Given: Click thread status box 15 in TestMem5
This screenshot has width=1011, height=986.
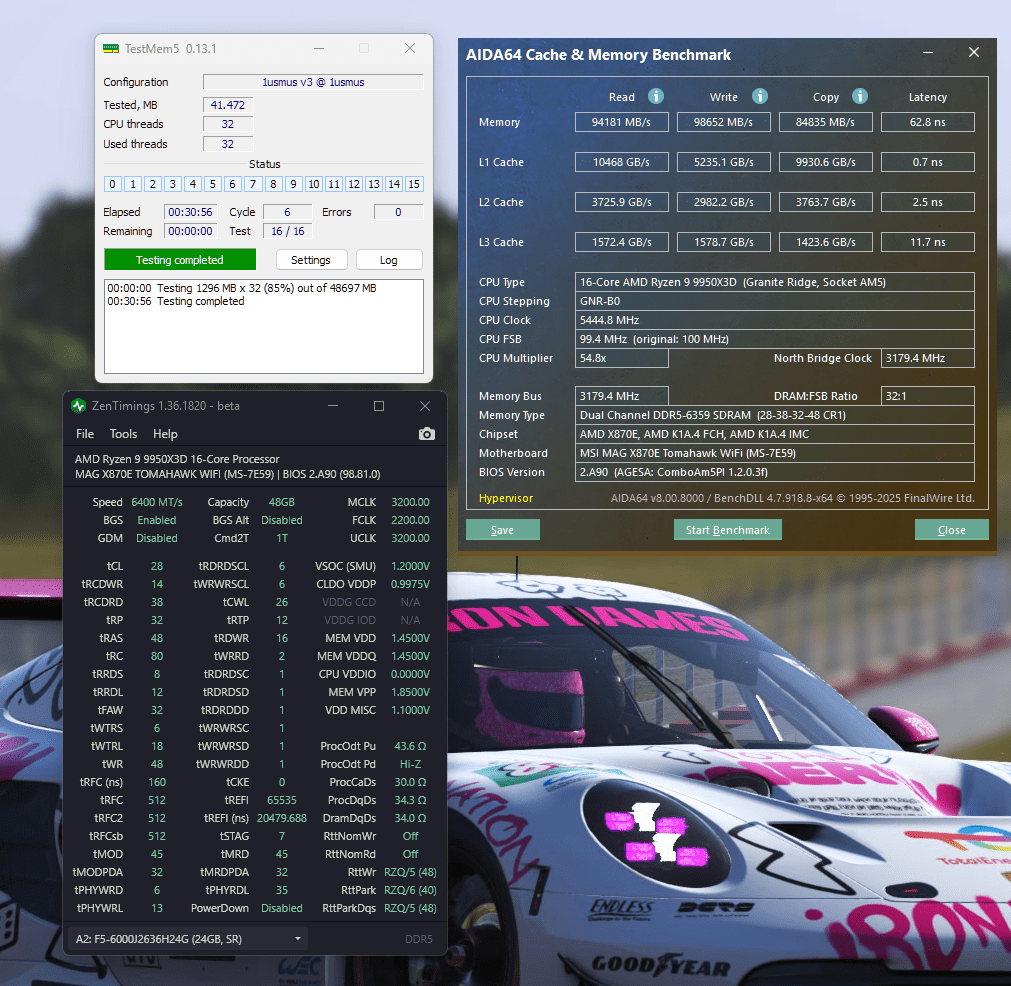Looking at the screenshot, I should click(x=414, y=184).
